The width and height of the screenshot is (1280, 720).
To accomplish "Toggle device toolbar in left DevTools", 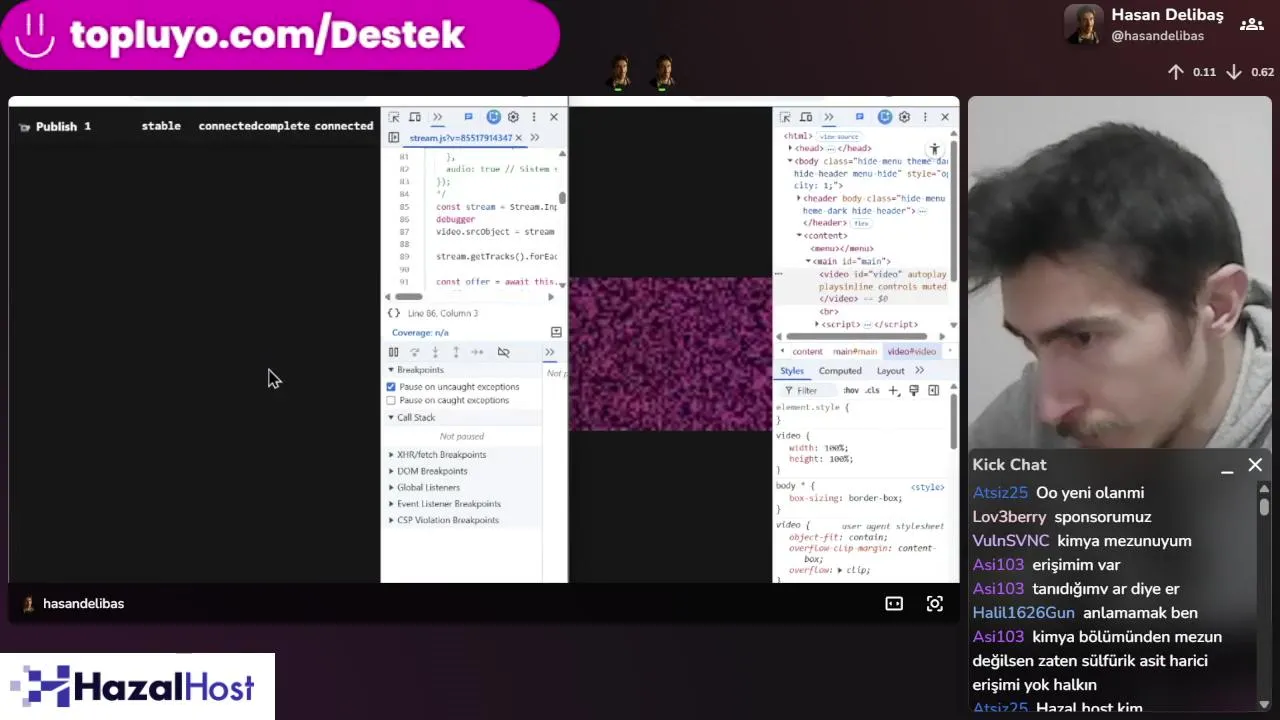I will click(x=415, y=117).
